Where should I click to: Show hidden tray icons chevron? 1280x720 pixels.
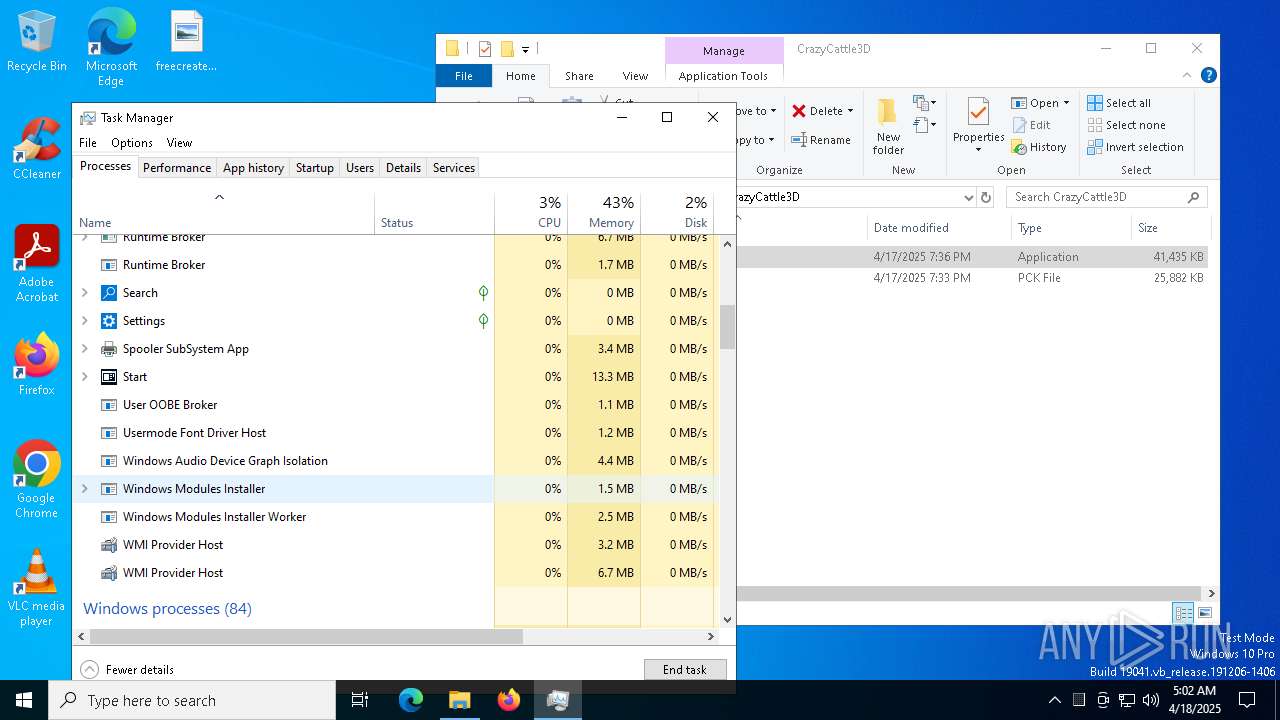pyautogui.click(x=1054, y=700)
